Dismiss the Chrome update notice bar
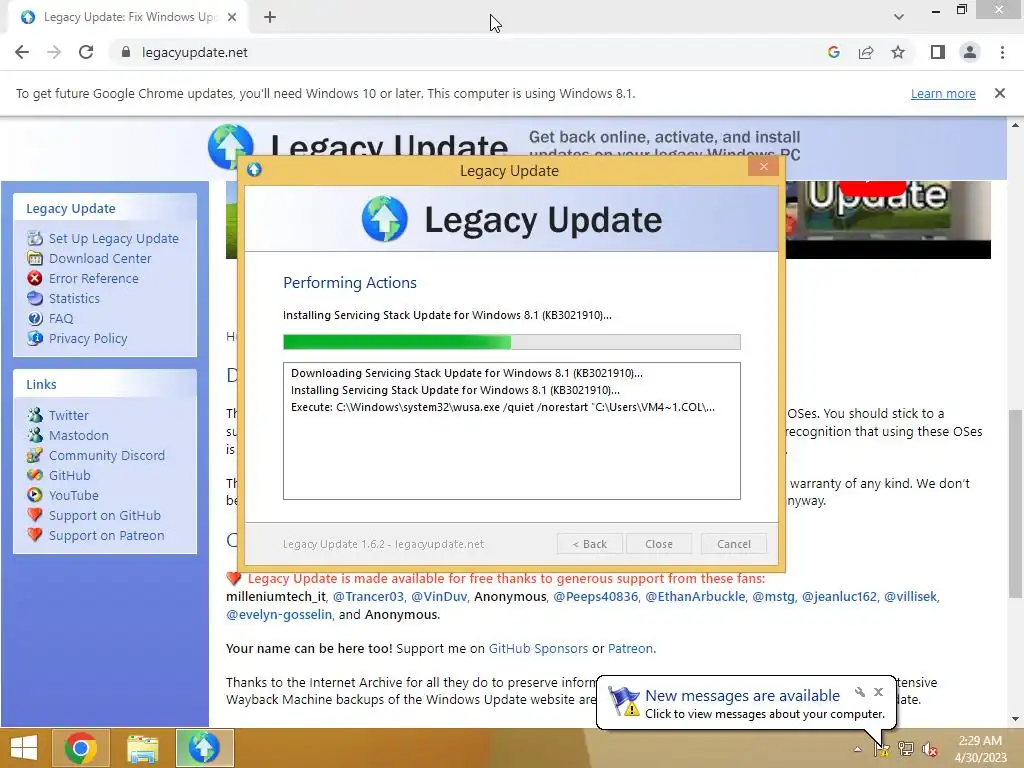1024x768 pixels. (x=999, y=93)
